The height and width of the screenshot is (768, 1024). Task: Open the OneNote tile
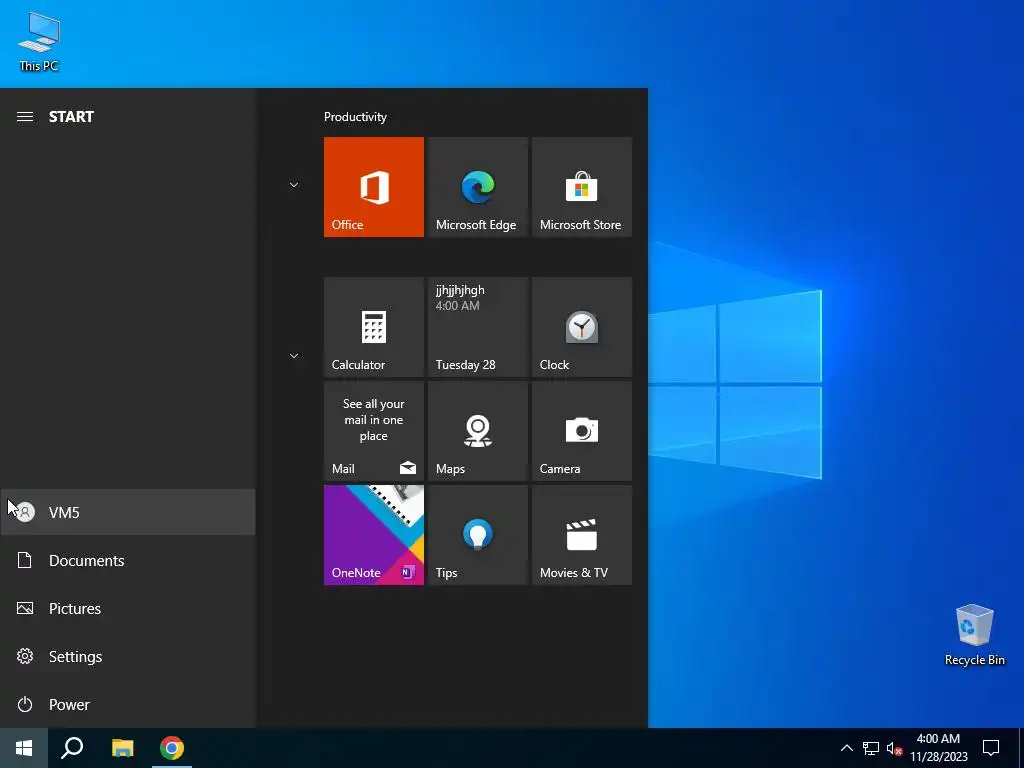click(x=374, y=535)
